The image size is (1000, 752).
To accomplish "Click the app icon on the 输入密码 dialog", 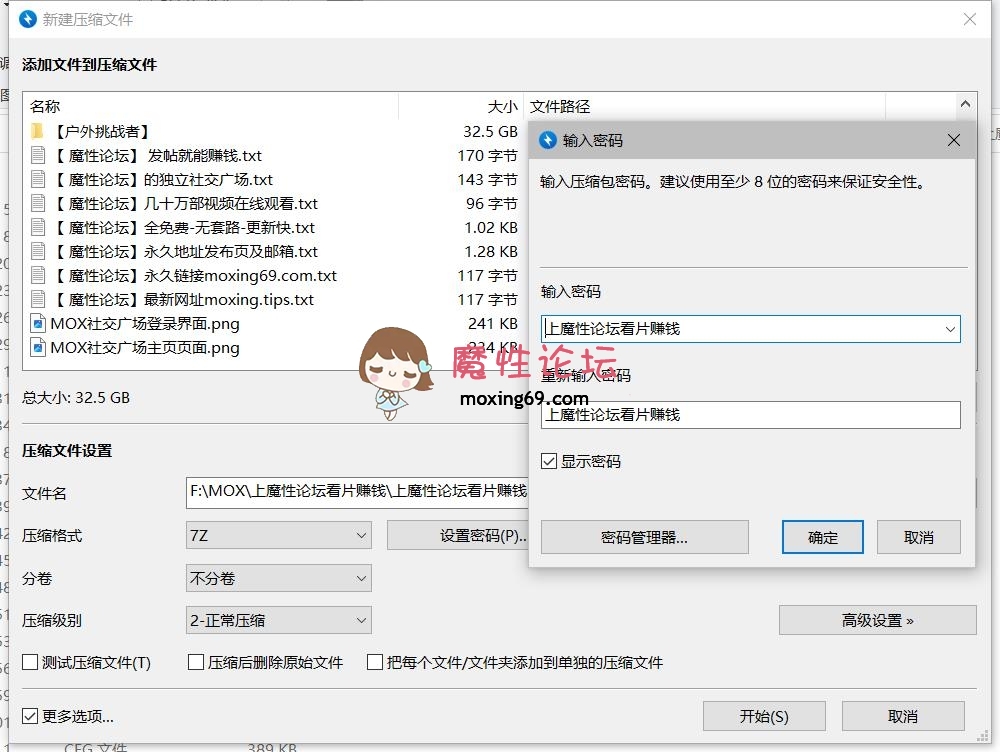I will click(x=548, y=140).
